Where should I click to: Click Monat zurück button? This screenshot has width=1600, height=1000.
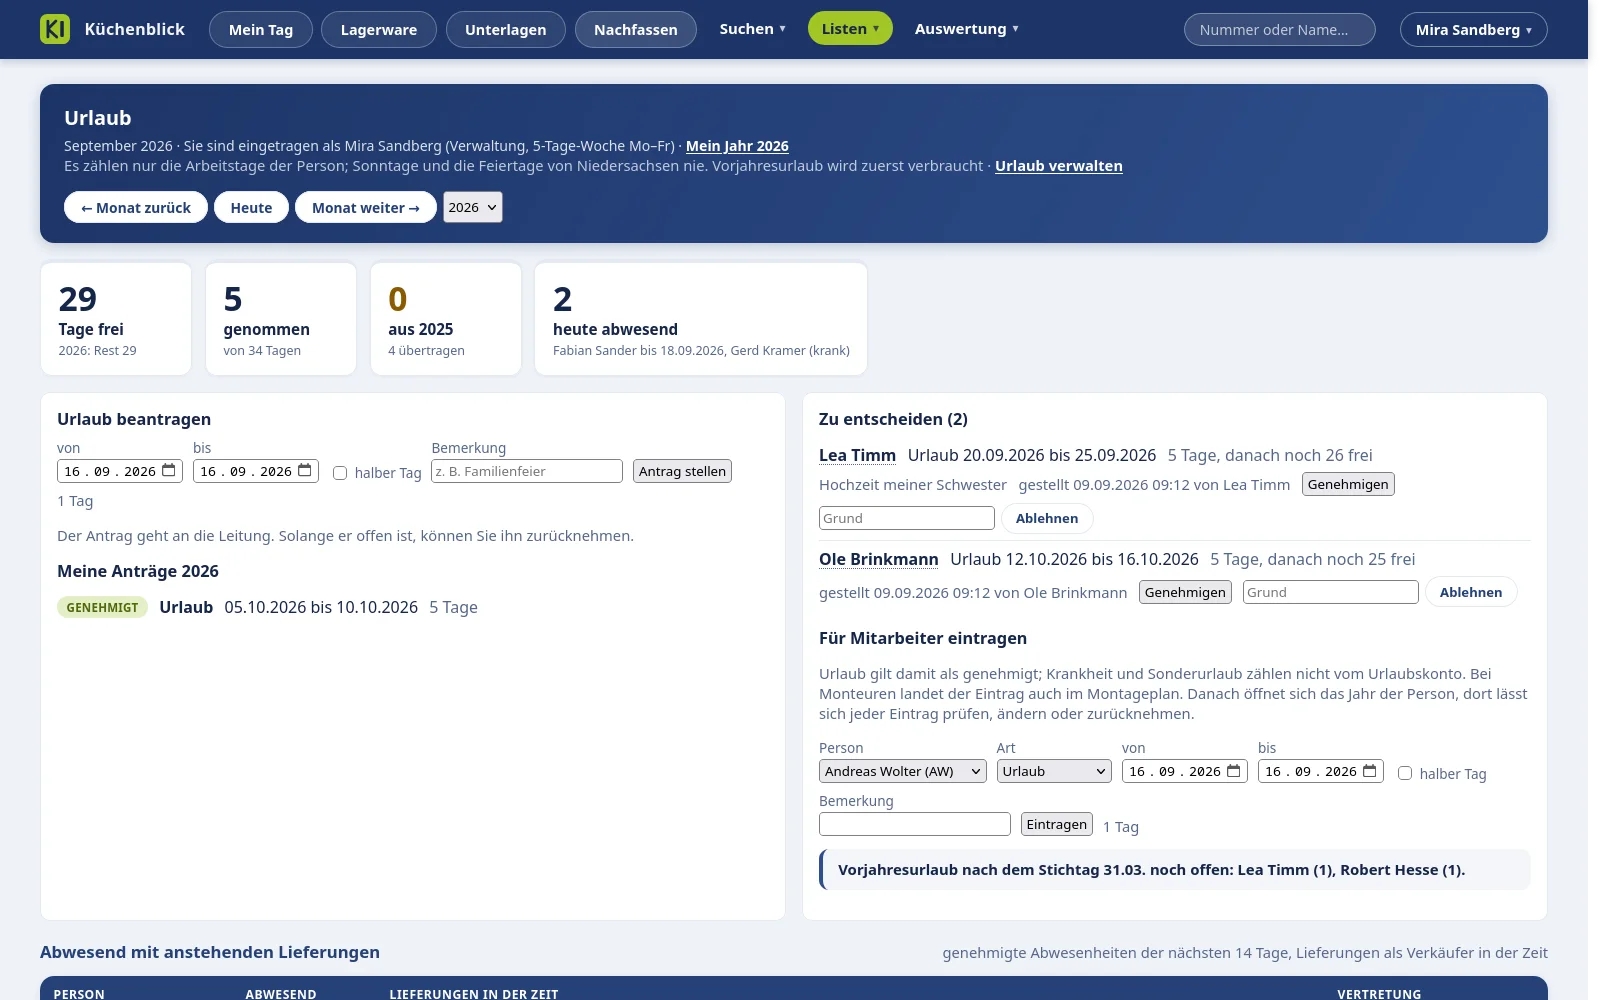tap(136, 207)
